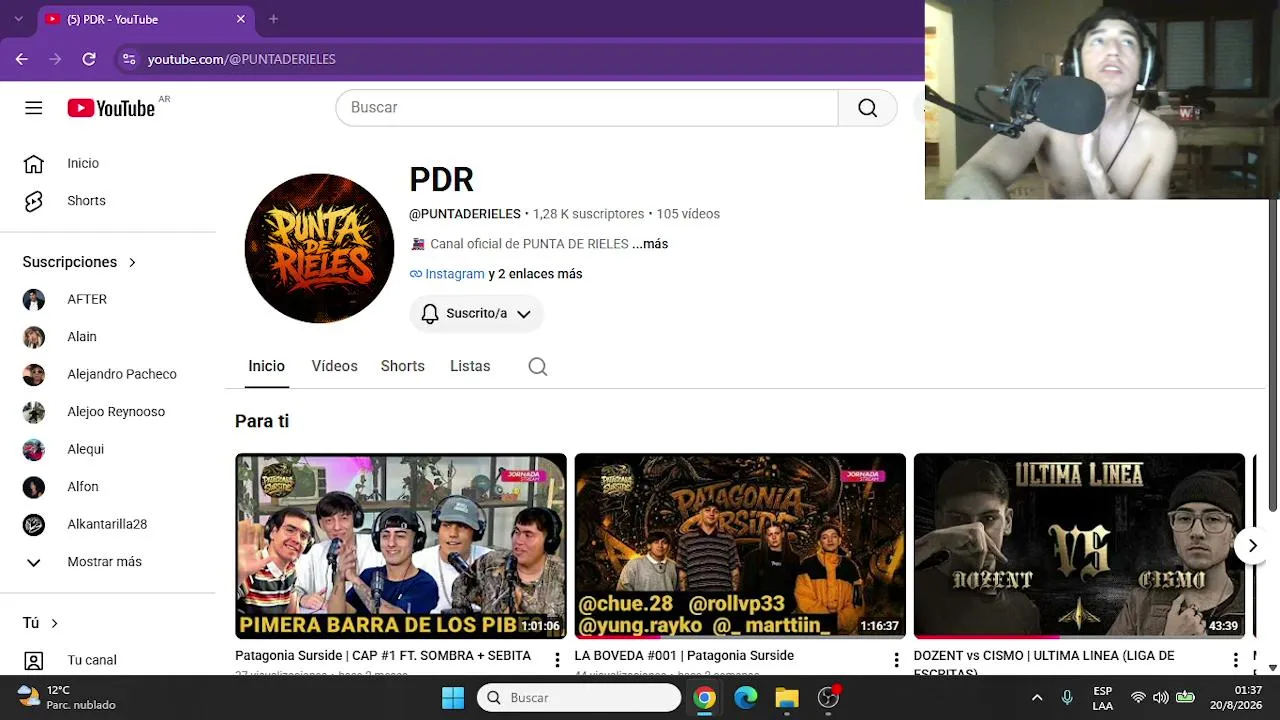
Task: Launch Microsoft Edge from the taskbar
Action: pyautogui.click(x=746, y=697)
